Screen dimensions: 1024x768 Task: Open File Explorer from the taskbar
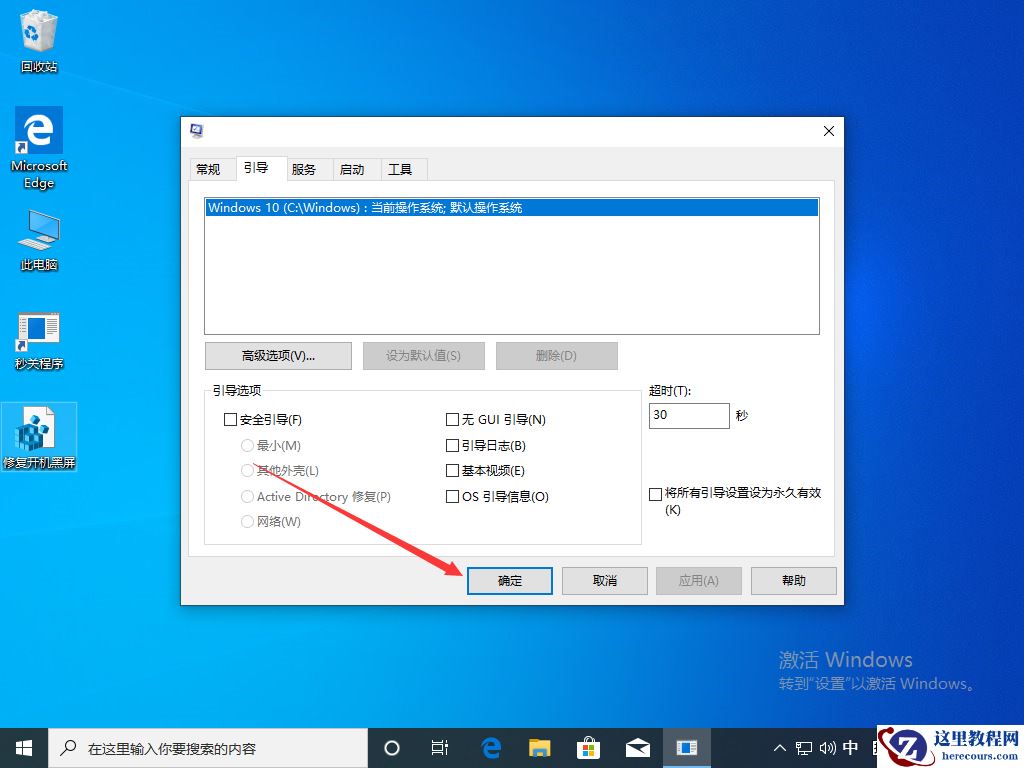coord(539,747)
